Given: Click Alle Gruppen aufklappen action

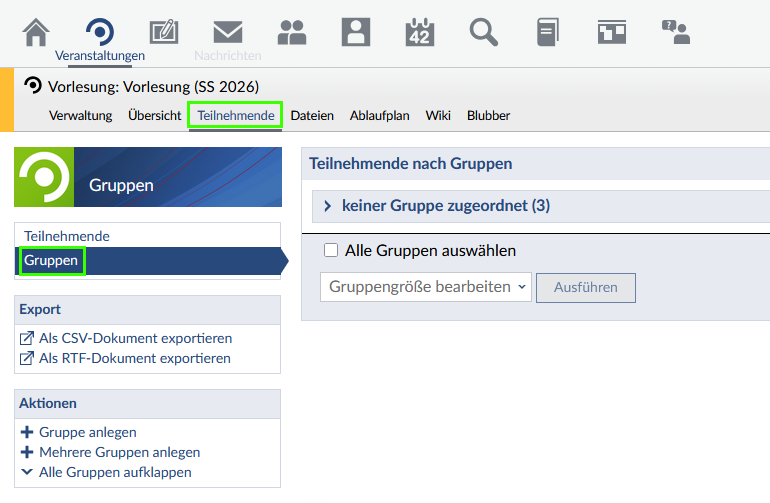Looking at the screenshot, I should point(114,472).
